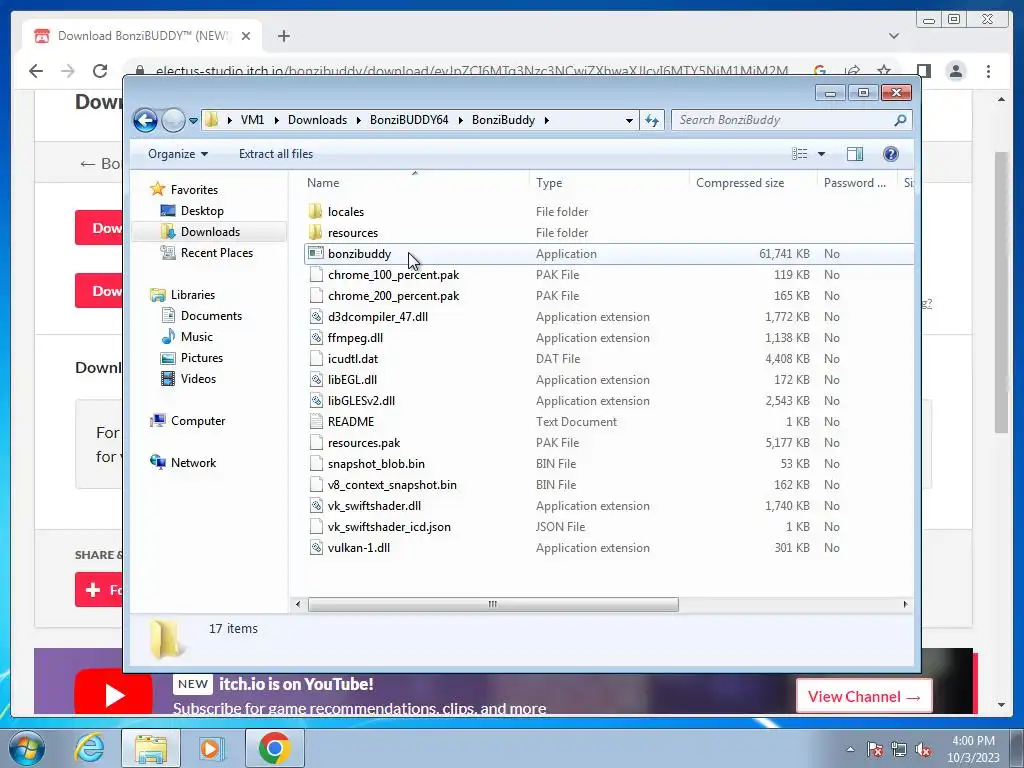The width and height of the screenshot is (1024, 768).
Task: Open Favorites in the navigation pane
Action: (194, 189)
